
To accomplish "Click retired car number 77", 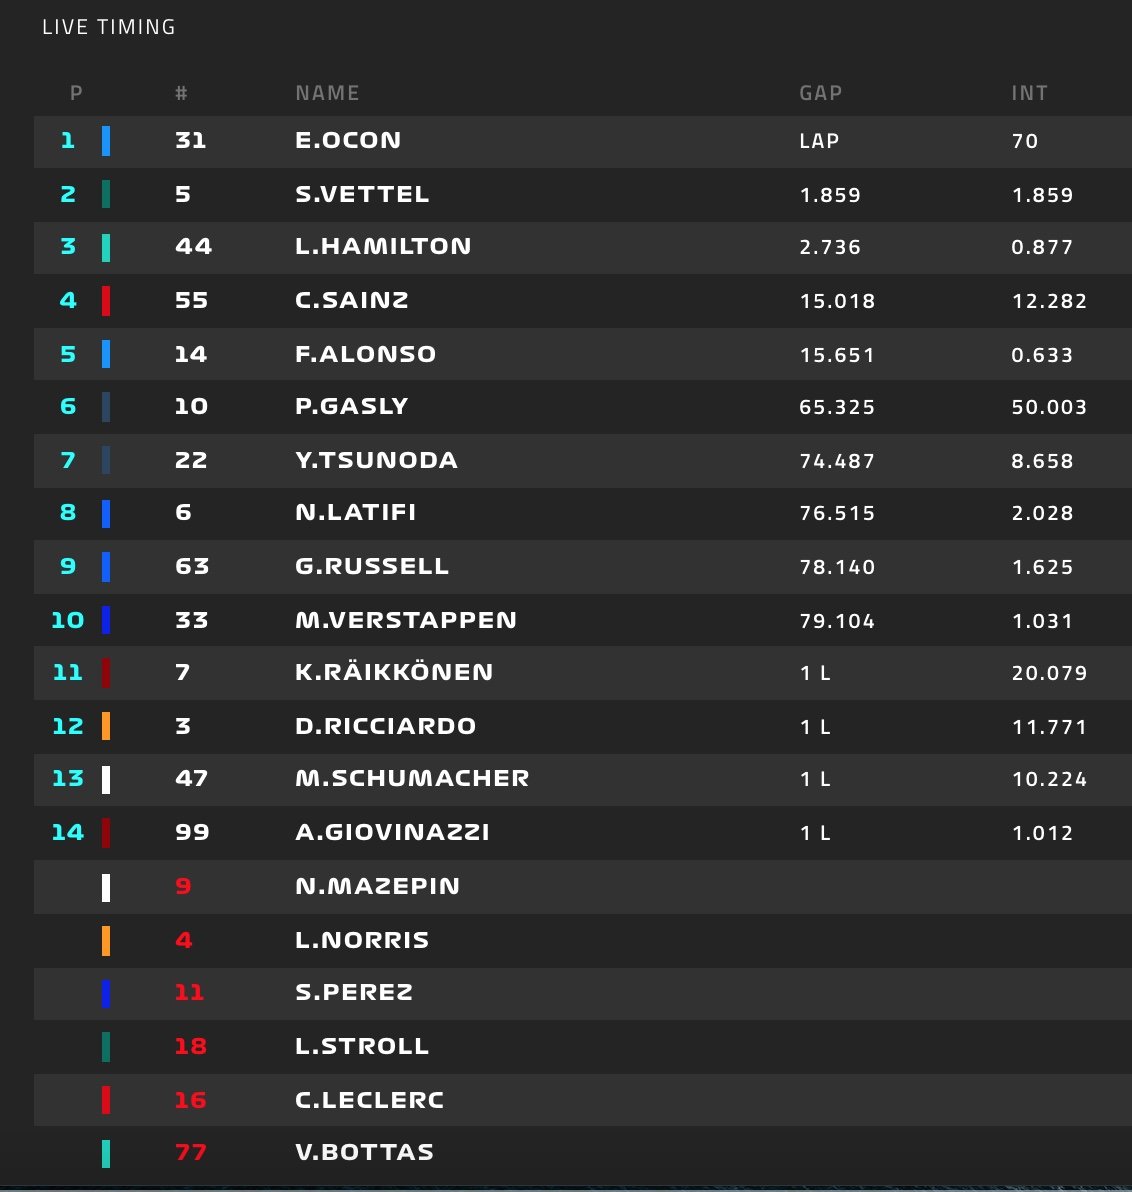I will 191,1152.
